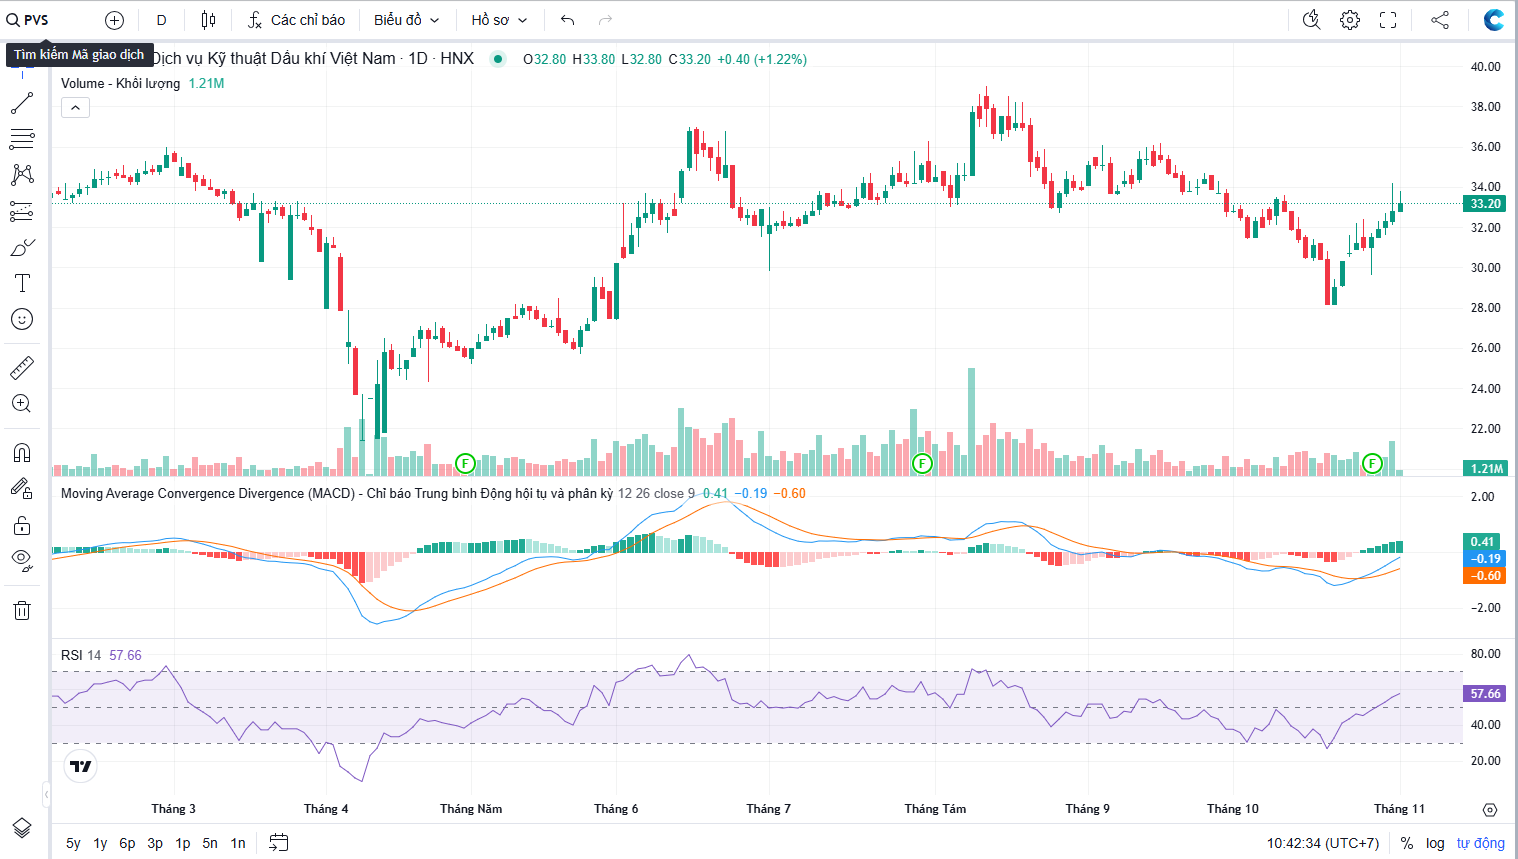Open the Hồ sơ dropdown menu

pos(499,20)
